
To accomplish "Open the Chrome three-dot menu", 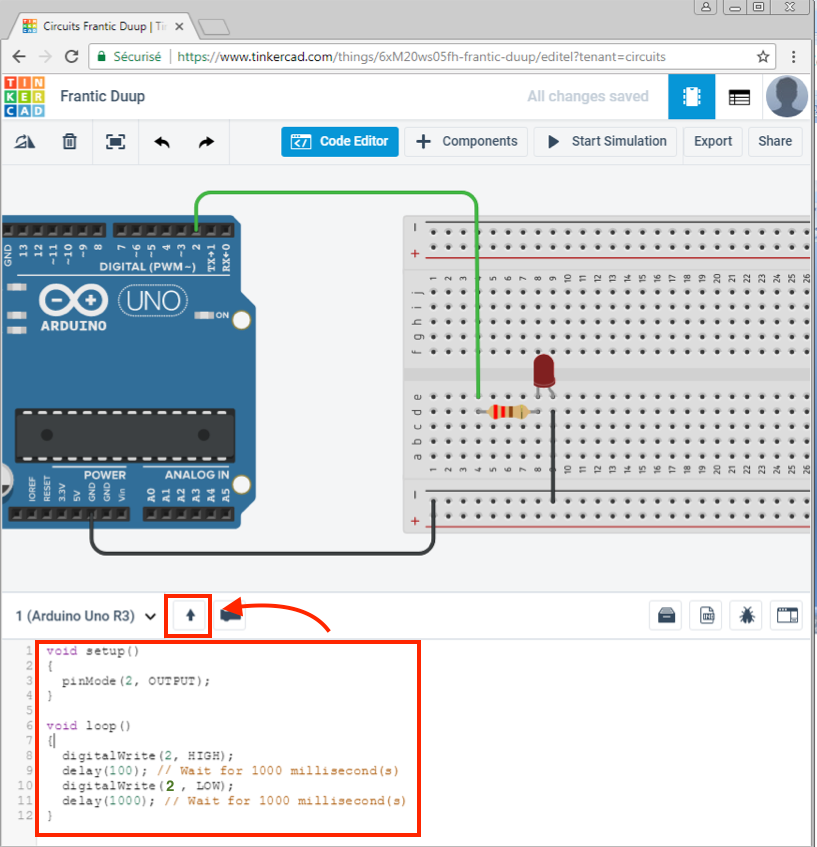I will pos(793,57).
